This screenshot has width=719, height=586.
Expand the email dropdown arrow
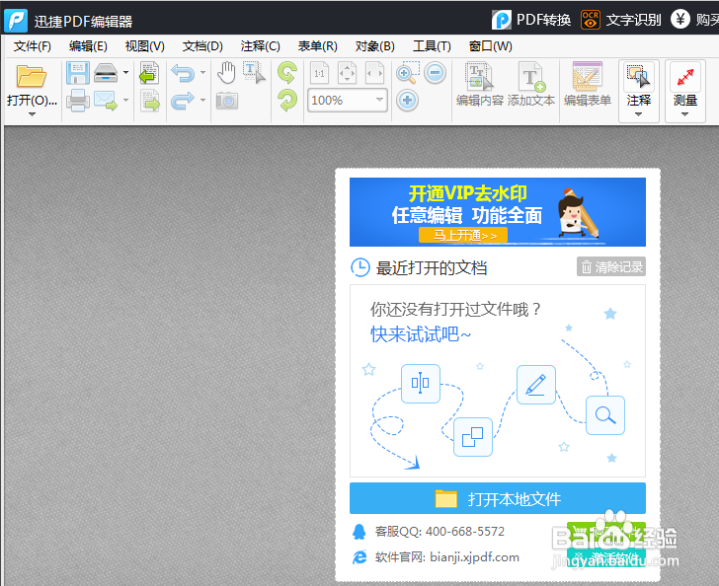(x=126, y=100)
